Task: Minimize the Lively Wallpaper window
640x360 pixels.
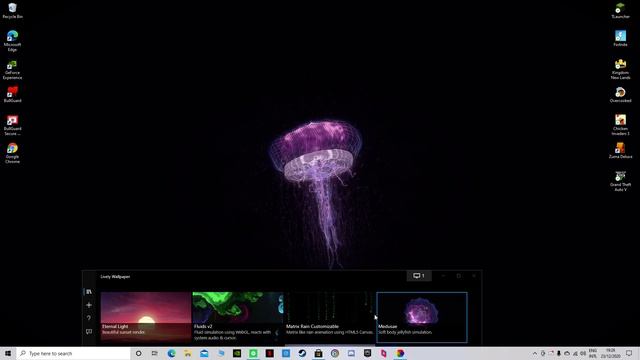Action: click(443, 276)
